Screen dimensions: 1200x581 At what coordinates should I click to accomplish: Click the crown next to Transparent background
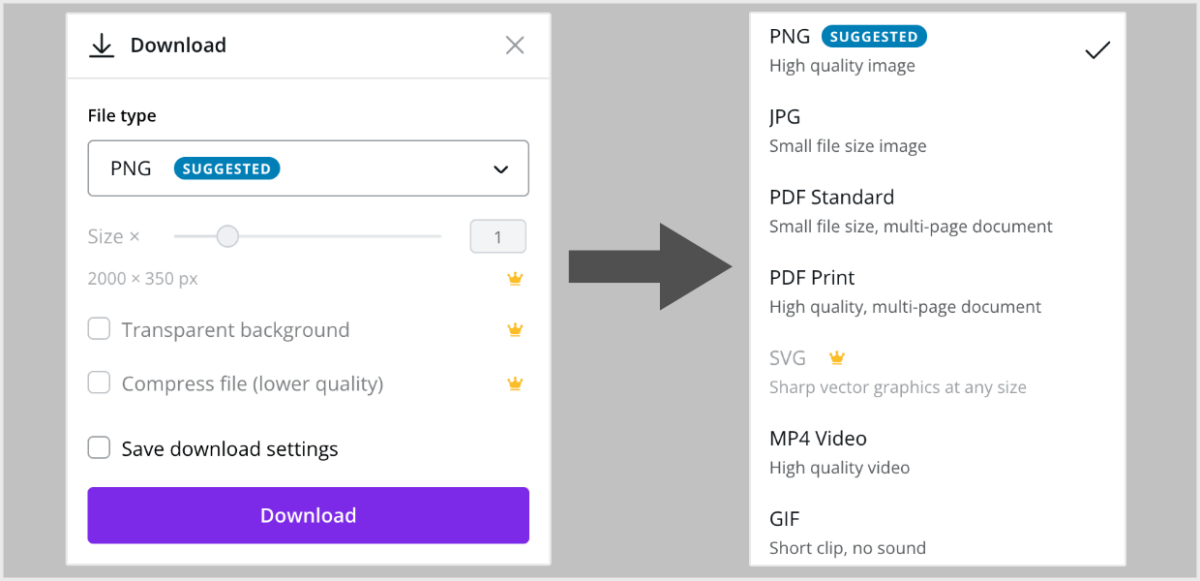click(515, 329)
